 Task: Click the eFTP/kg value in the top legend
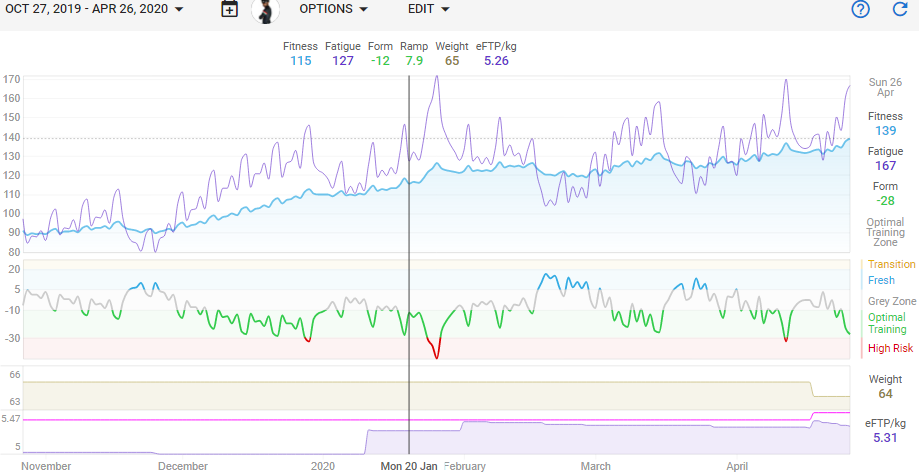(x=496, y=60)
